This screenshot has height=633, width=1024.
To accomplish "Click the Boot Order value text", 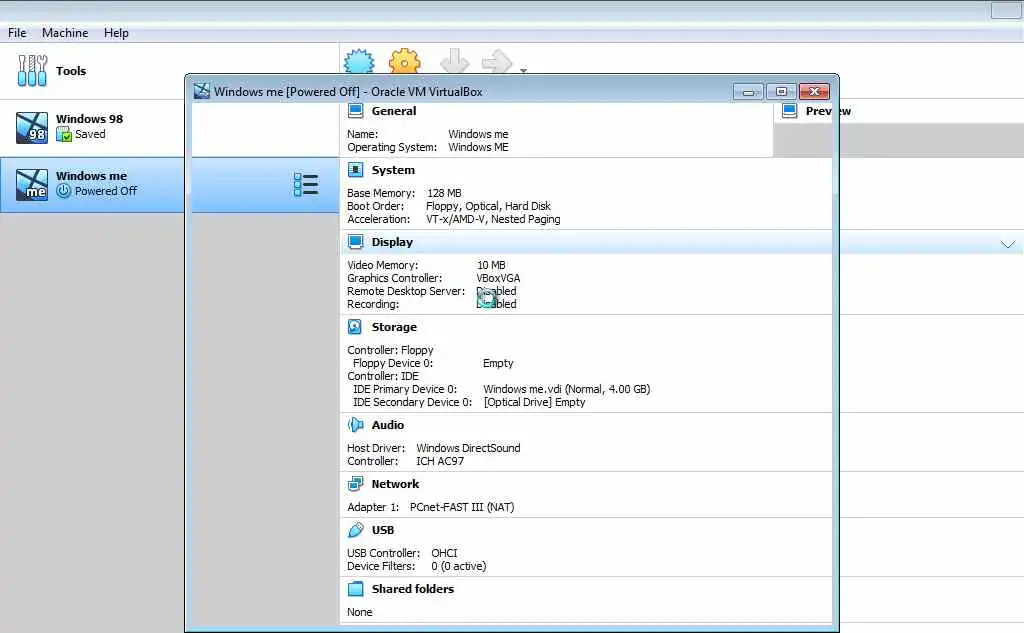I will (x=488, y=206).
